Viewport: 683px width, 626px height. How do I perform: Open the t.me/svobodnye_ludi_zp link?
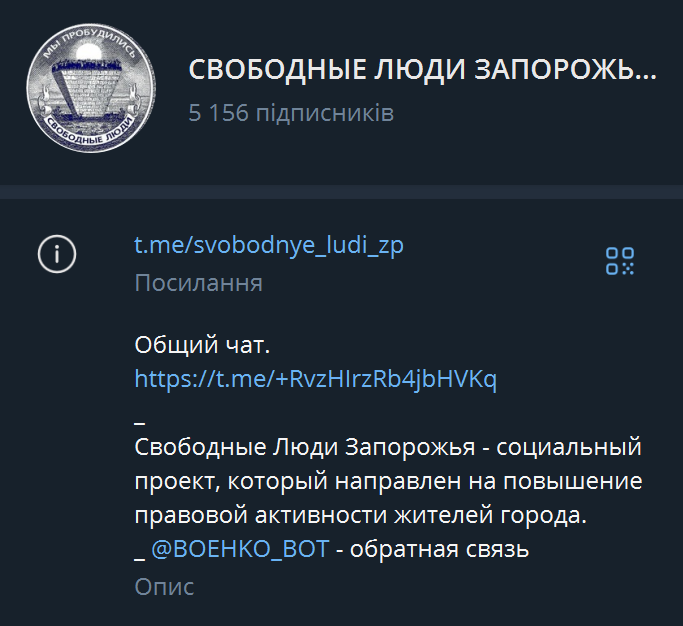(x=269, y=245)
